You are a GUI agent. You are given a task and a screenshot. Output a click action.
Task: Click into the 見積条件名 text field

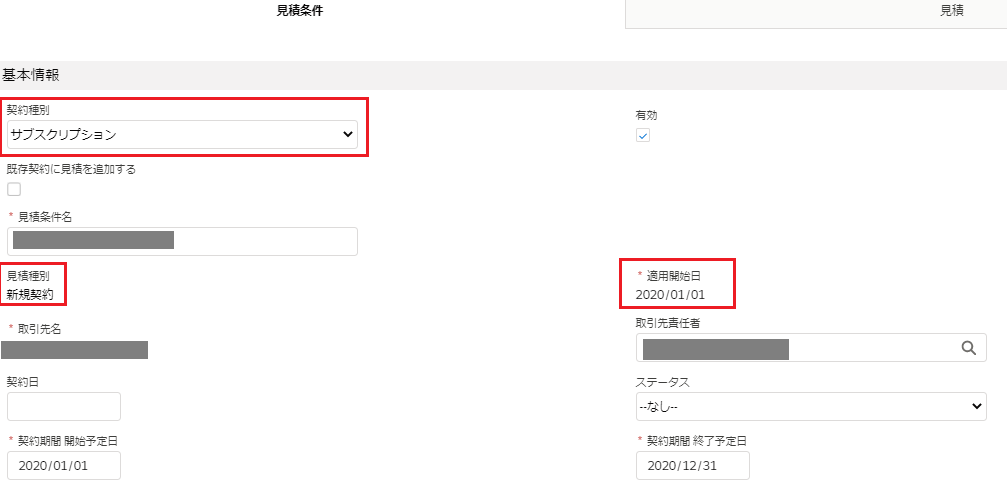point(182,241)
